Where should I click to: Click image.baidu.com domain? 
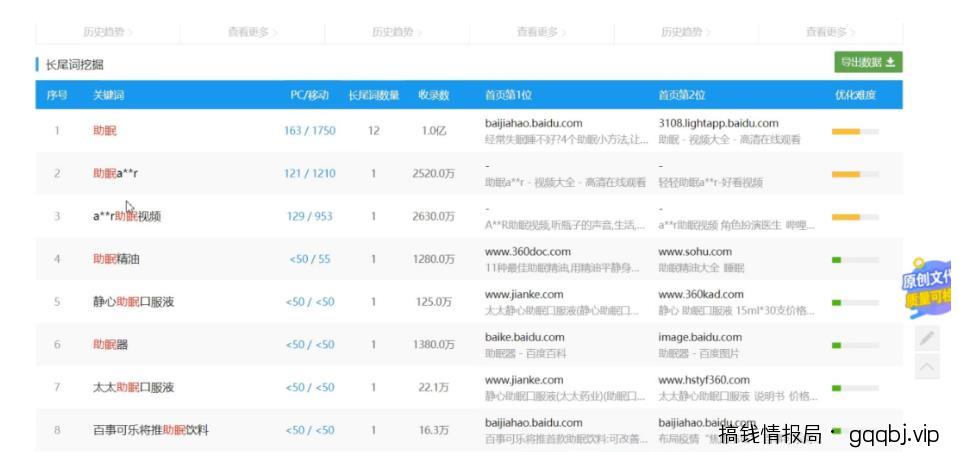700,337
